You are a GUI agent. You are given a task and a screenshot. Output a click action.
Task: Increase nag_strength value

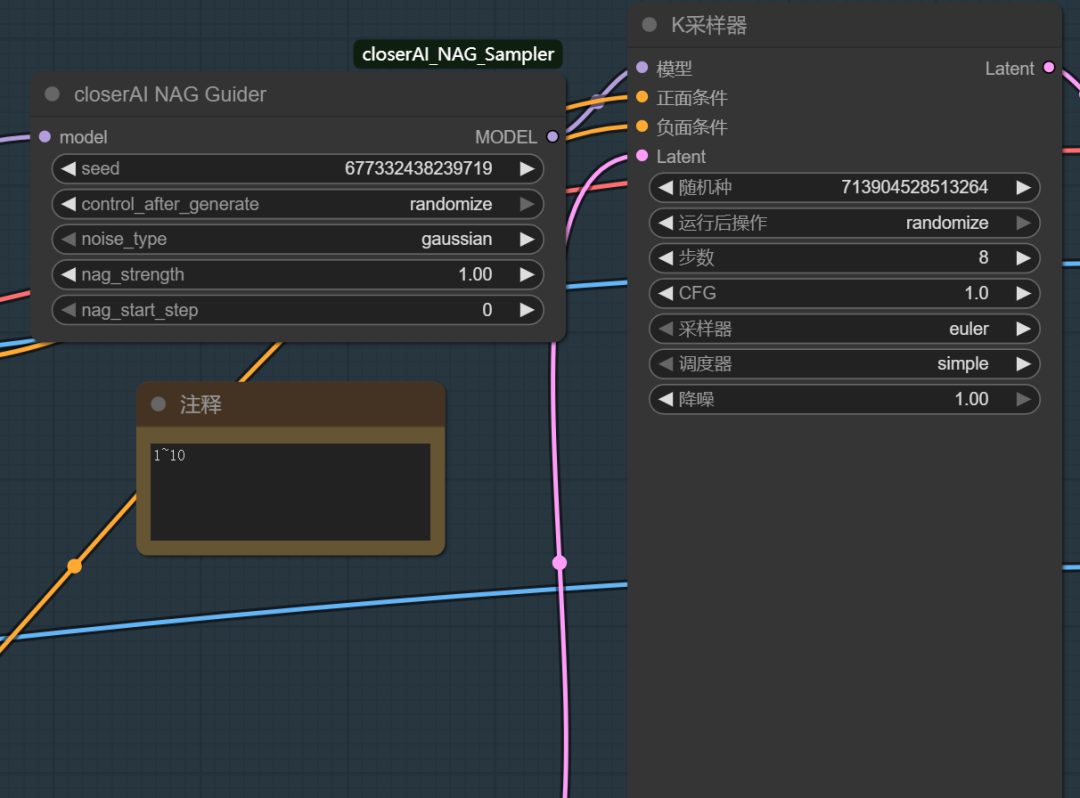coord(527,275)
